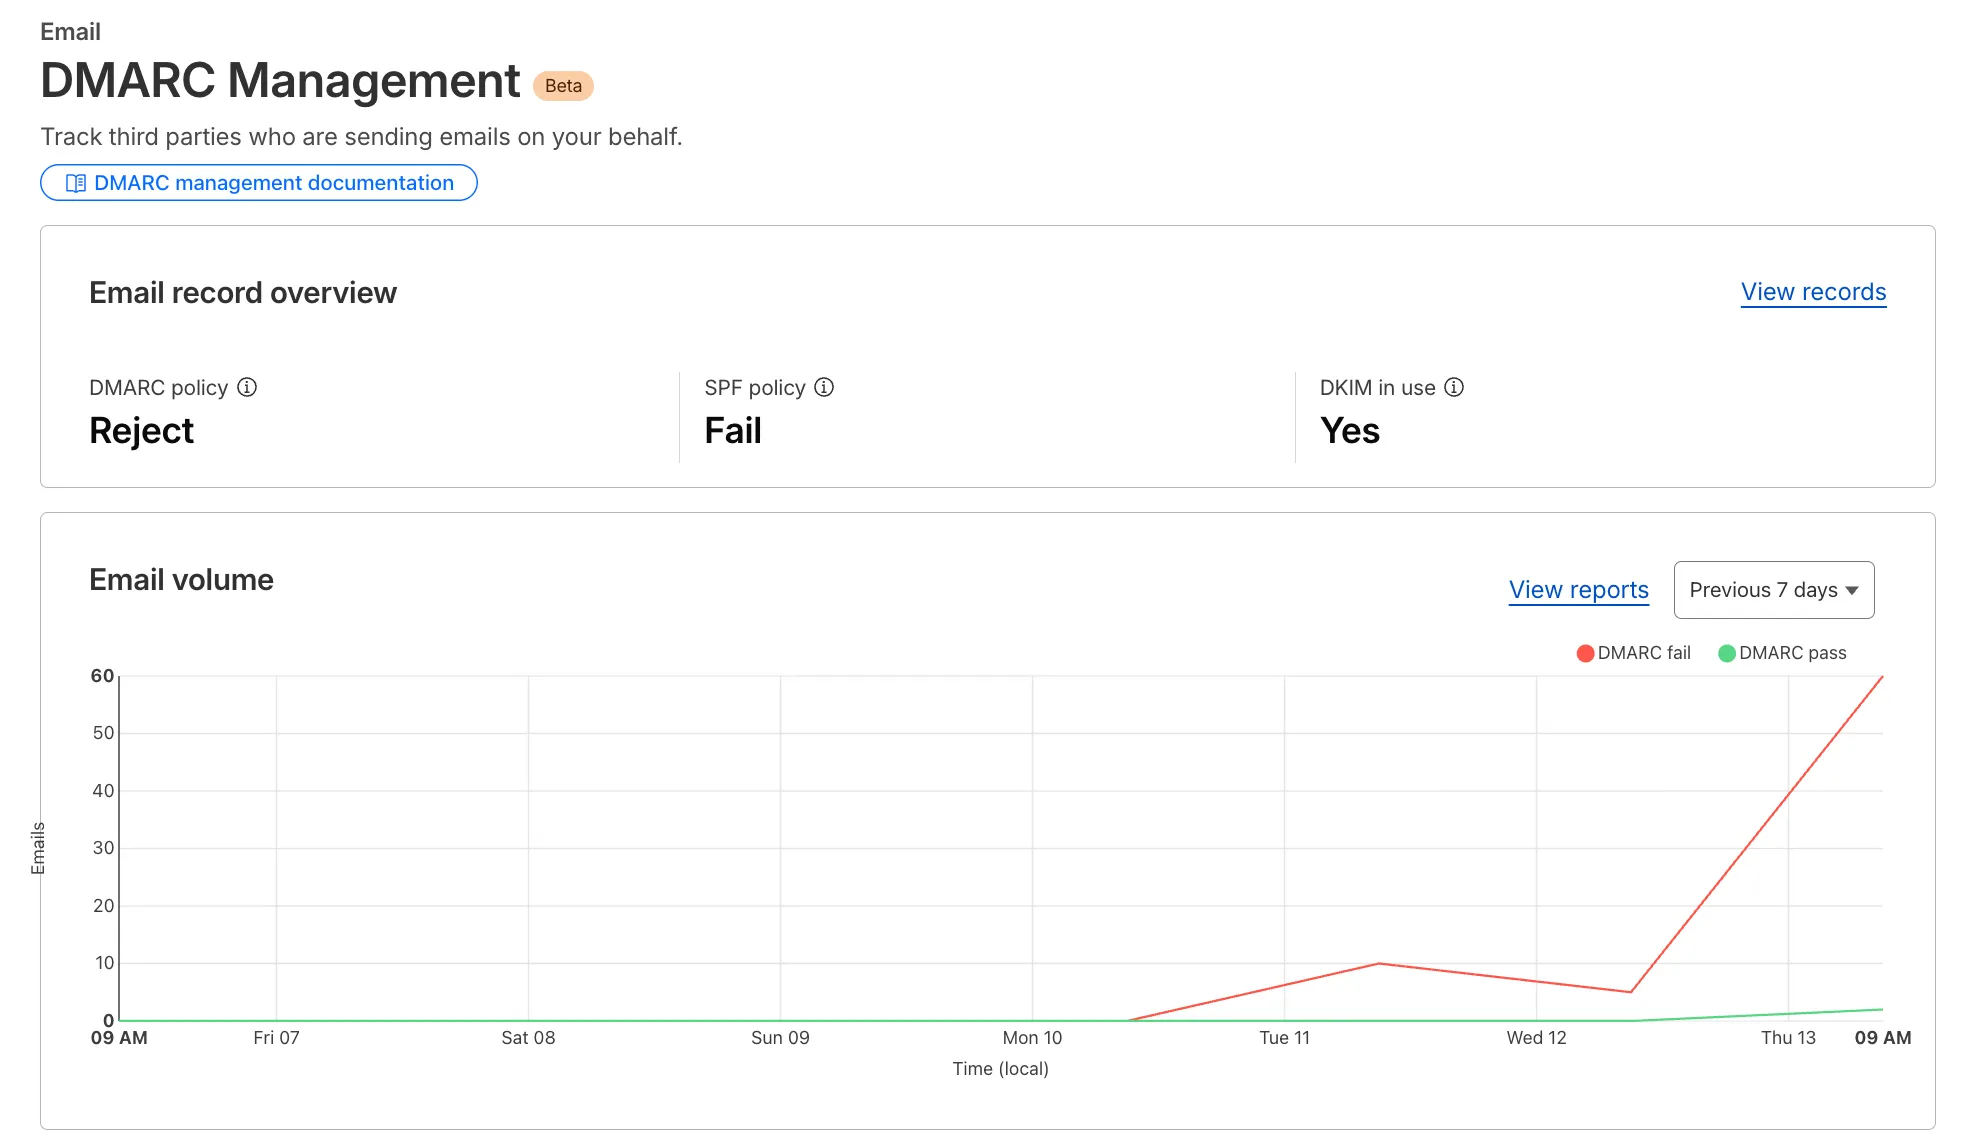Select the Email volume section heading
This screenshot has height=1146, width=1966.
(181, 579)
